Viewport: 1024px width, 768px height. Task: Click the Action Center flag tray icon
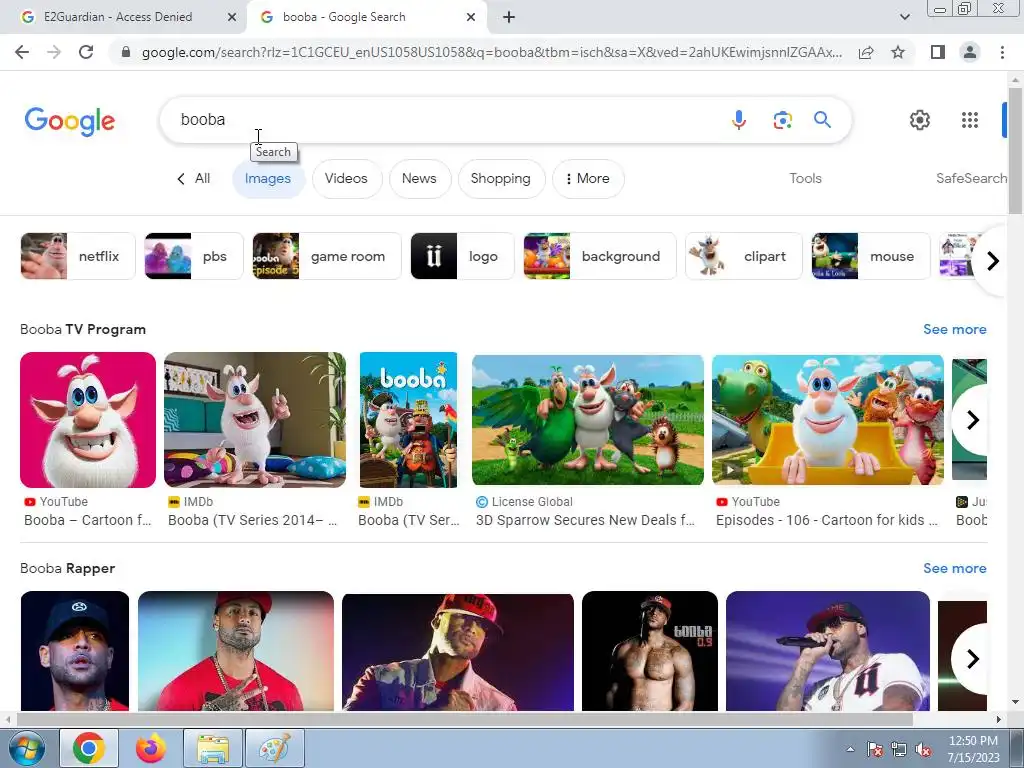pos(874,750)
